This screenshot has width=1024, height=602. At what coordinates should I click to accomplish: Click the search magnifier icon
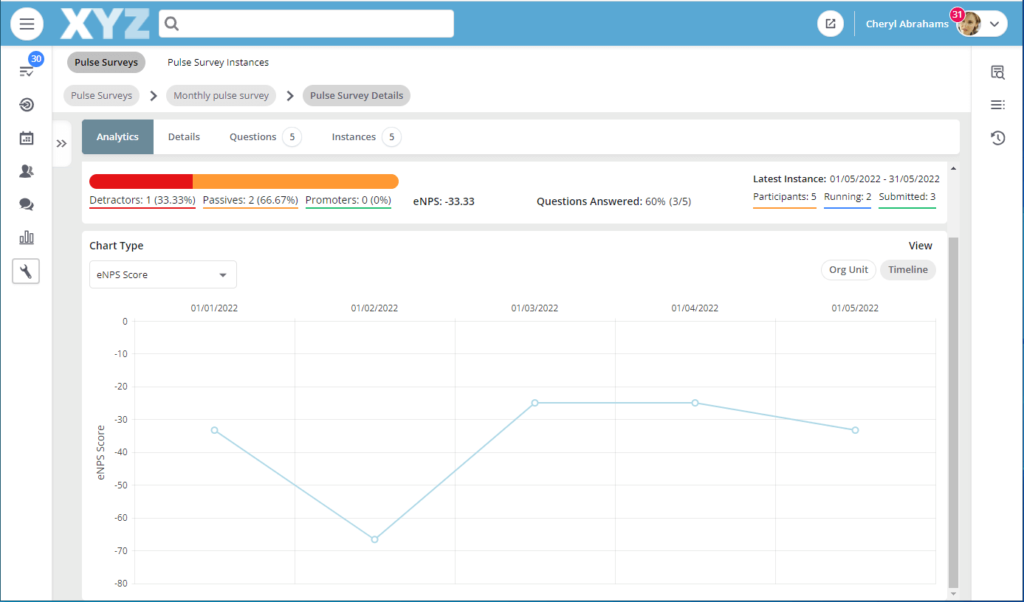point(172,24)
